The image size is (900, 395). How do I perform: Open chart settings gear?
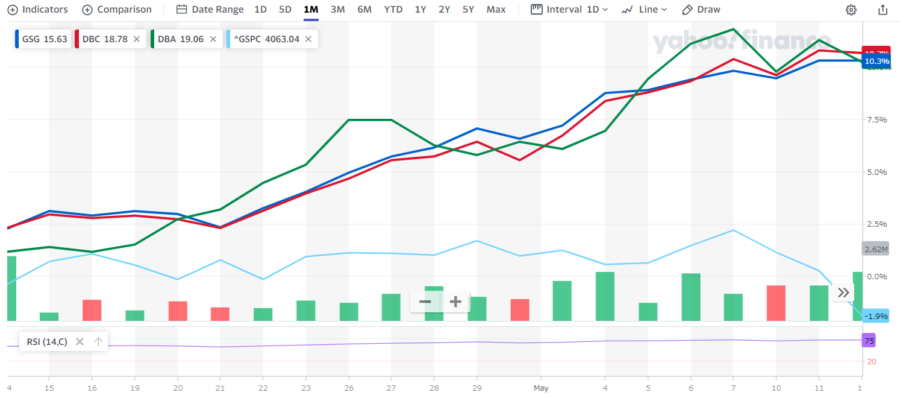[x=851, y=10]
